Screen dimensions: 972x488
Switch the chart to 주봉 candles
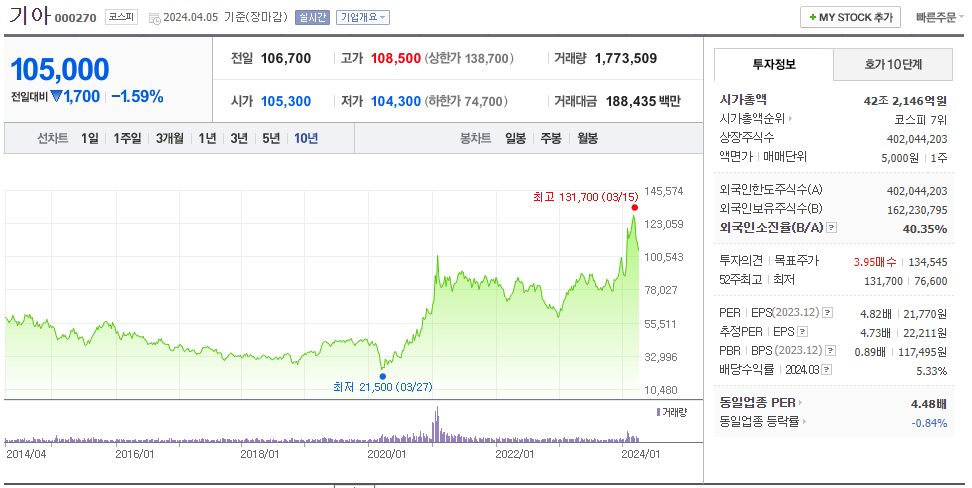point(551,138)
